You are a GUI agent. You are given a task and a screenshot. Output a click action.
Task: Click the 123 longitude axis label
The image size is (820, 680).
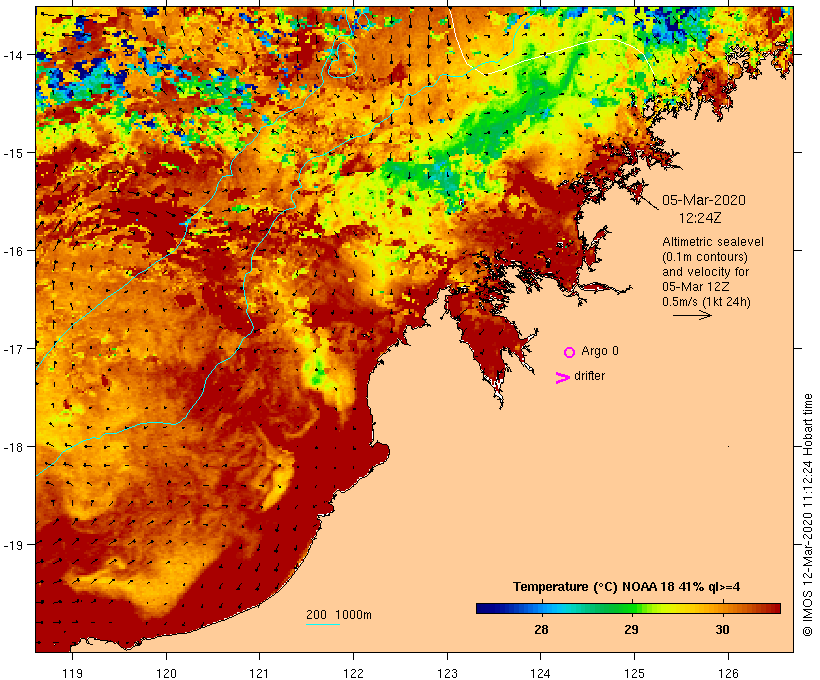(x=447, y=673)
